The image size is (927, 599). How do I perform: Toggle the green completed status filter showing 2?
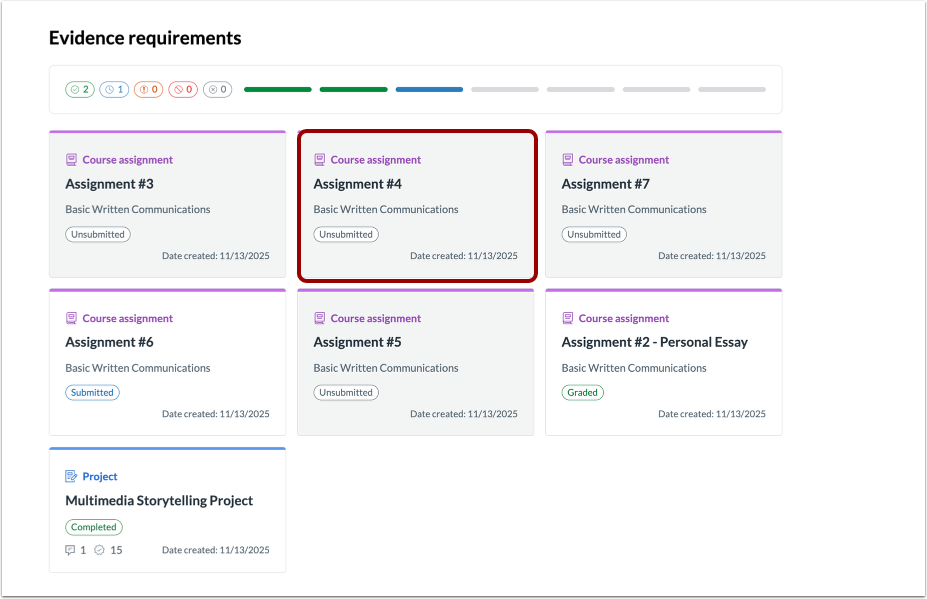click(x=80, y=89)
